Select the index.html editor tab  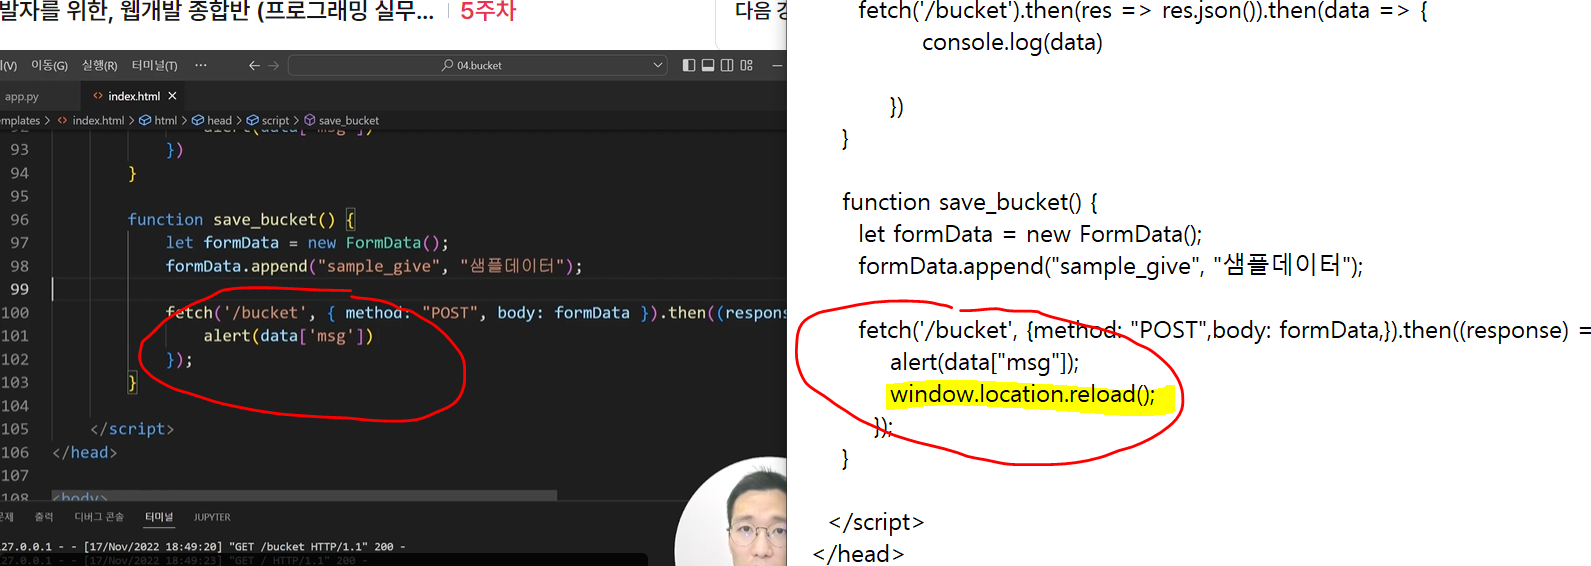[x=134, y=96]
